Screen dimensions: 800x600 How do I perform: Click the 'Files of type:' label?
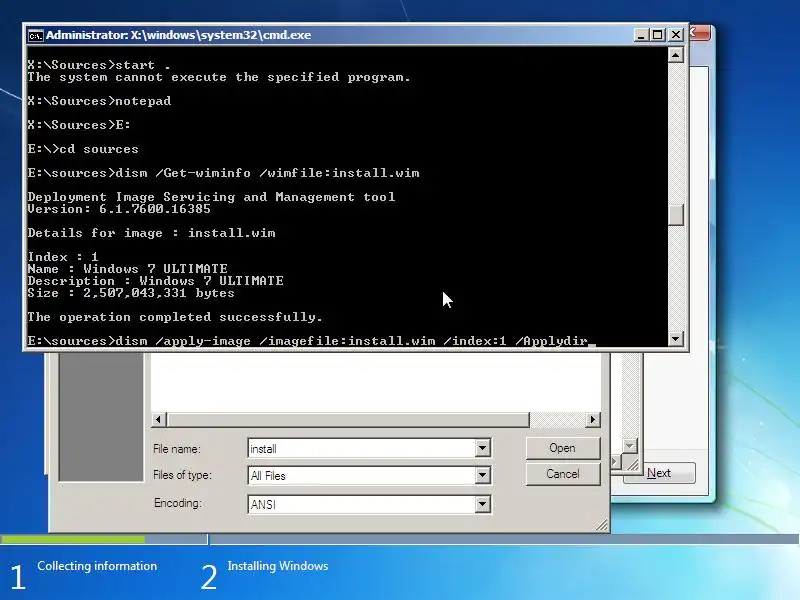tap(182, 475)
